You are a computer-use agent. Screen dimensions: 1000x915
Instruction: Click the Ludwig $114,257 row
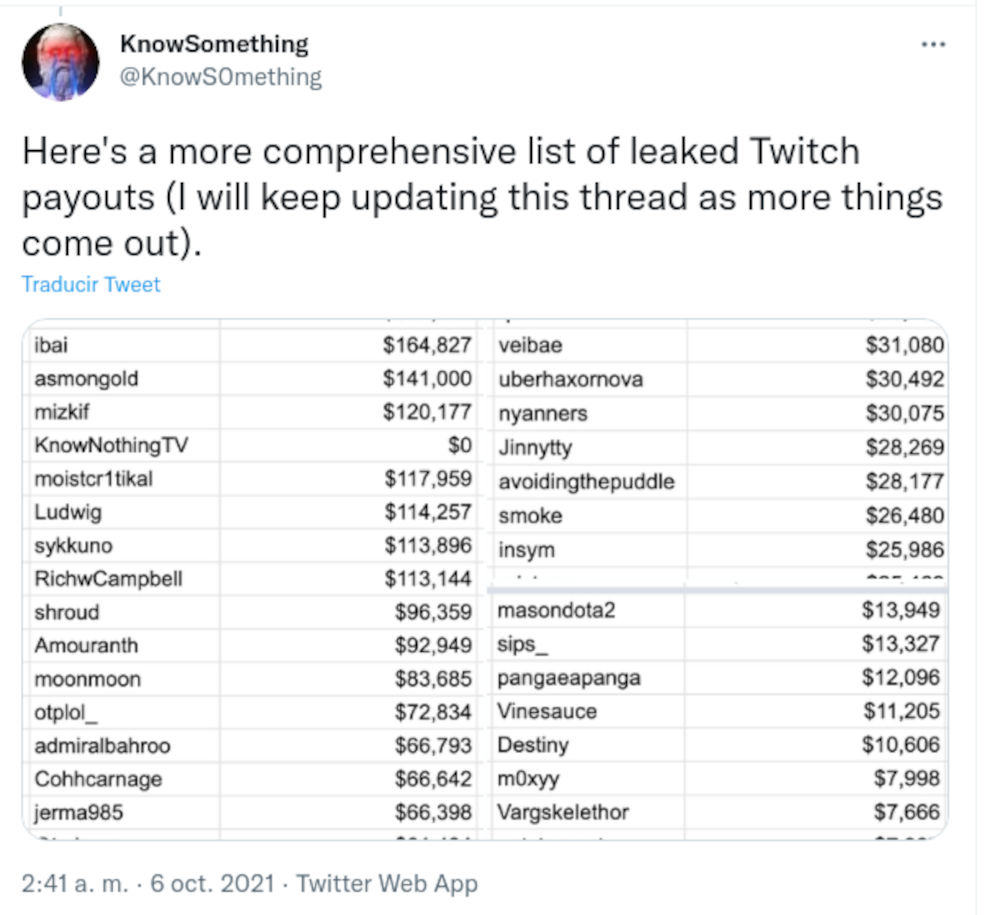(250, 513)
